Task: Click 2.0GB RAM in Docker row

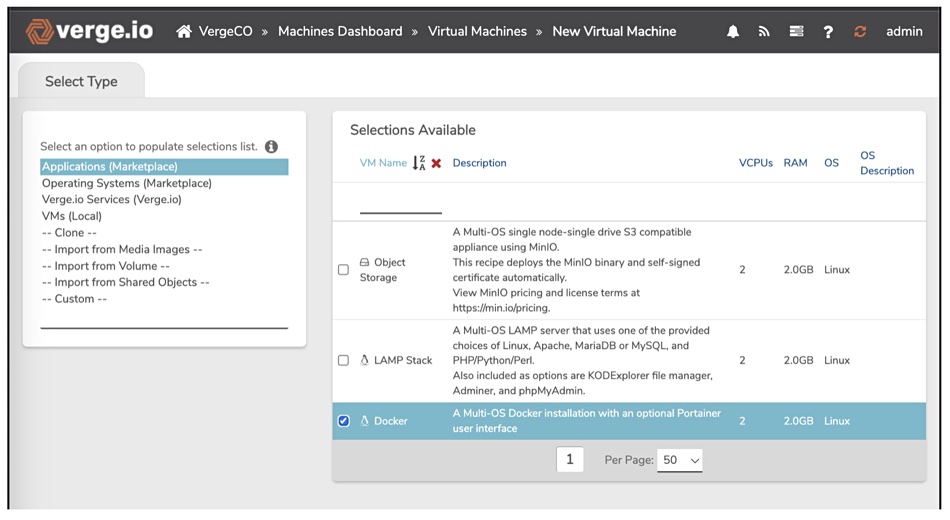Action: pyautogui.click(x=799, y=421)
